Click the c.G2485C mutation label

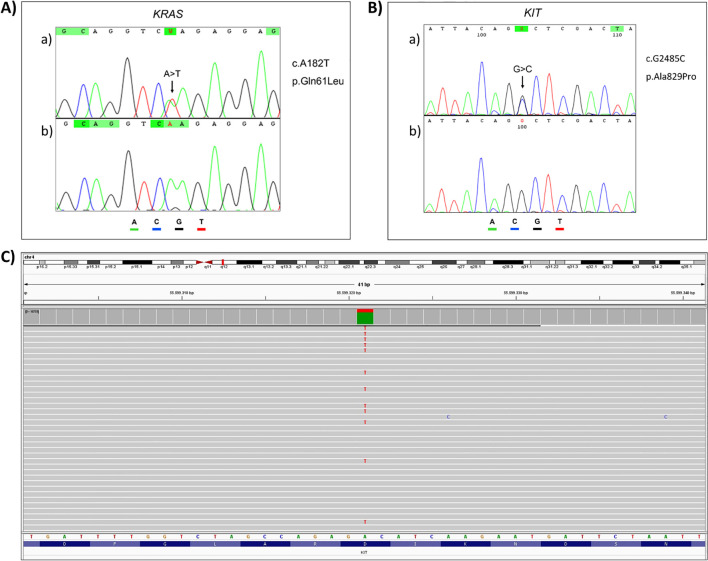[665, 58]
